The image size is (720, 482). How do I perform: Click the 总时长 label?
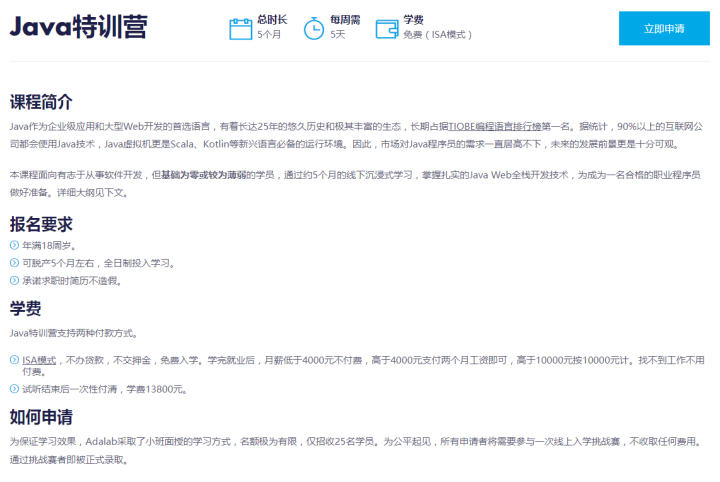point(272,20)
